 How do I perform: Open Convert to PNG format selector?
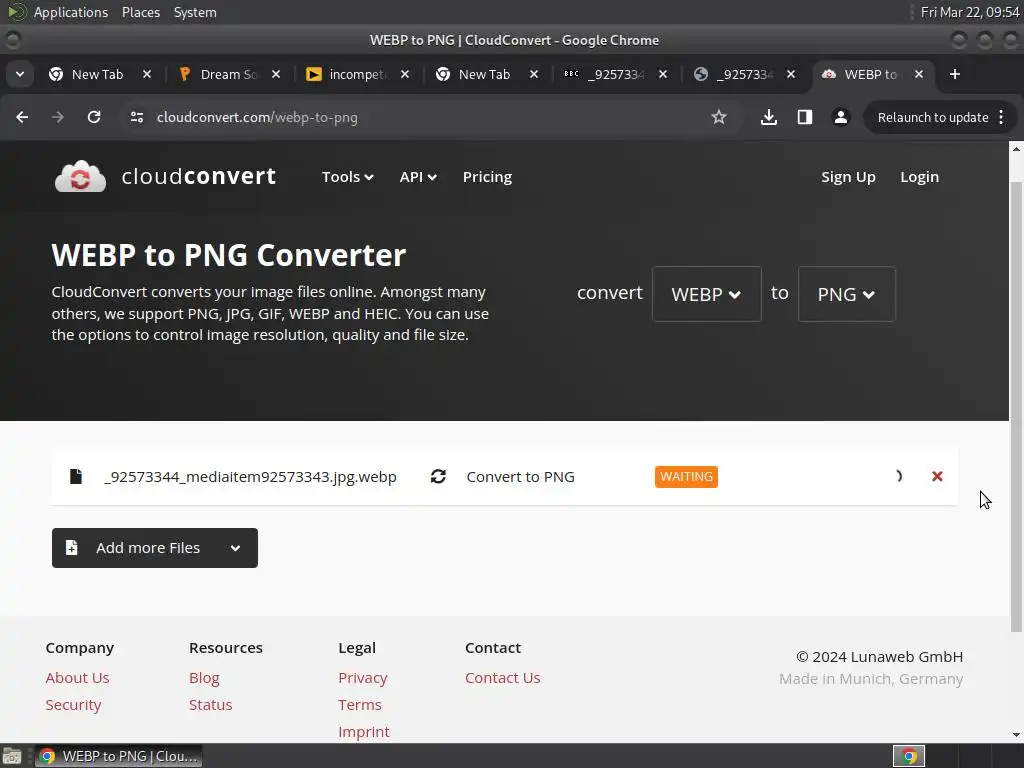(x=520, y=477)
